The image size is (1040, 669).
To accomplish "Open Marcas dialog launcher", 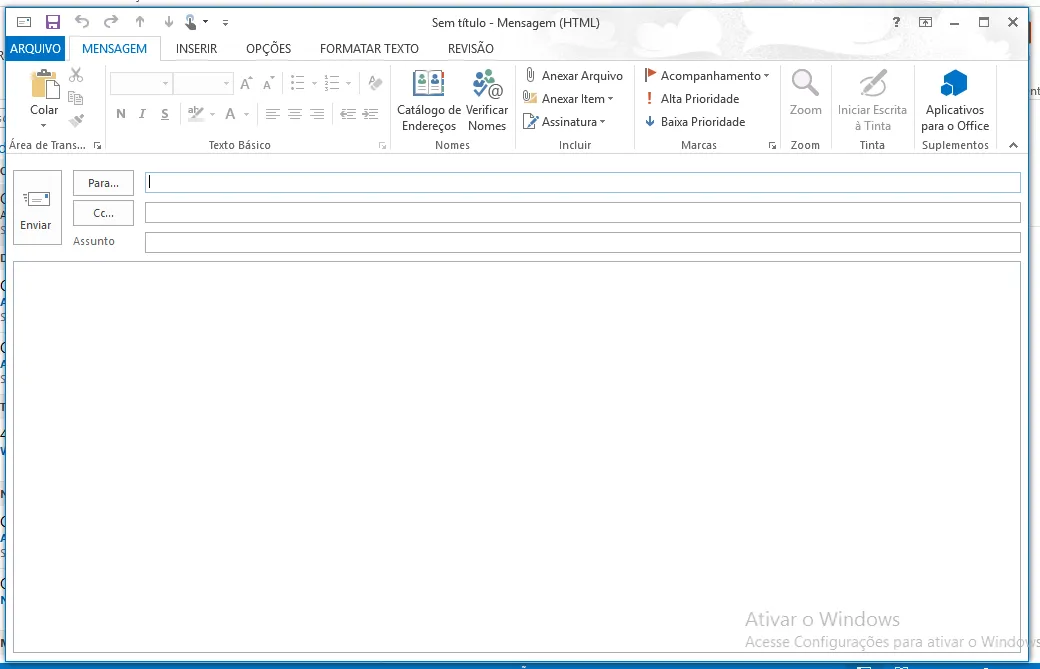I will coord(772,146).
